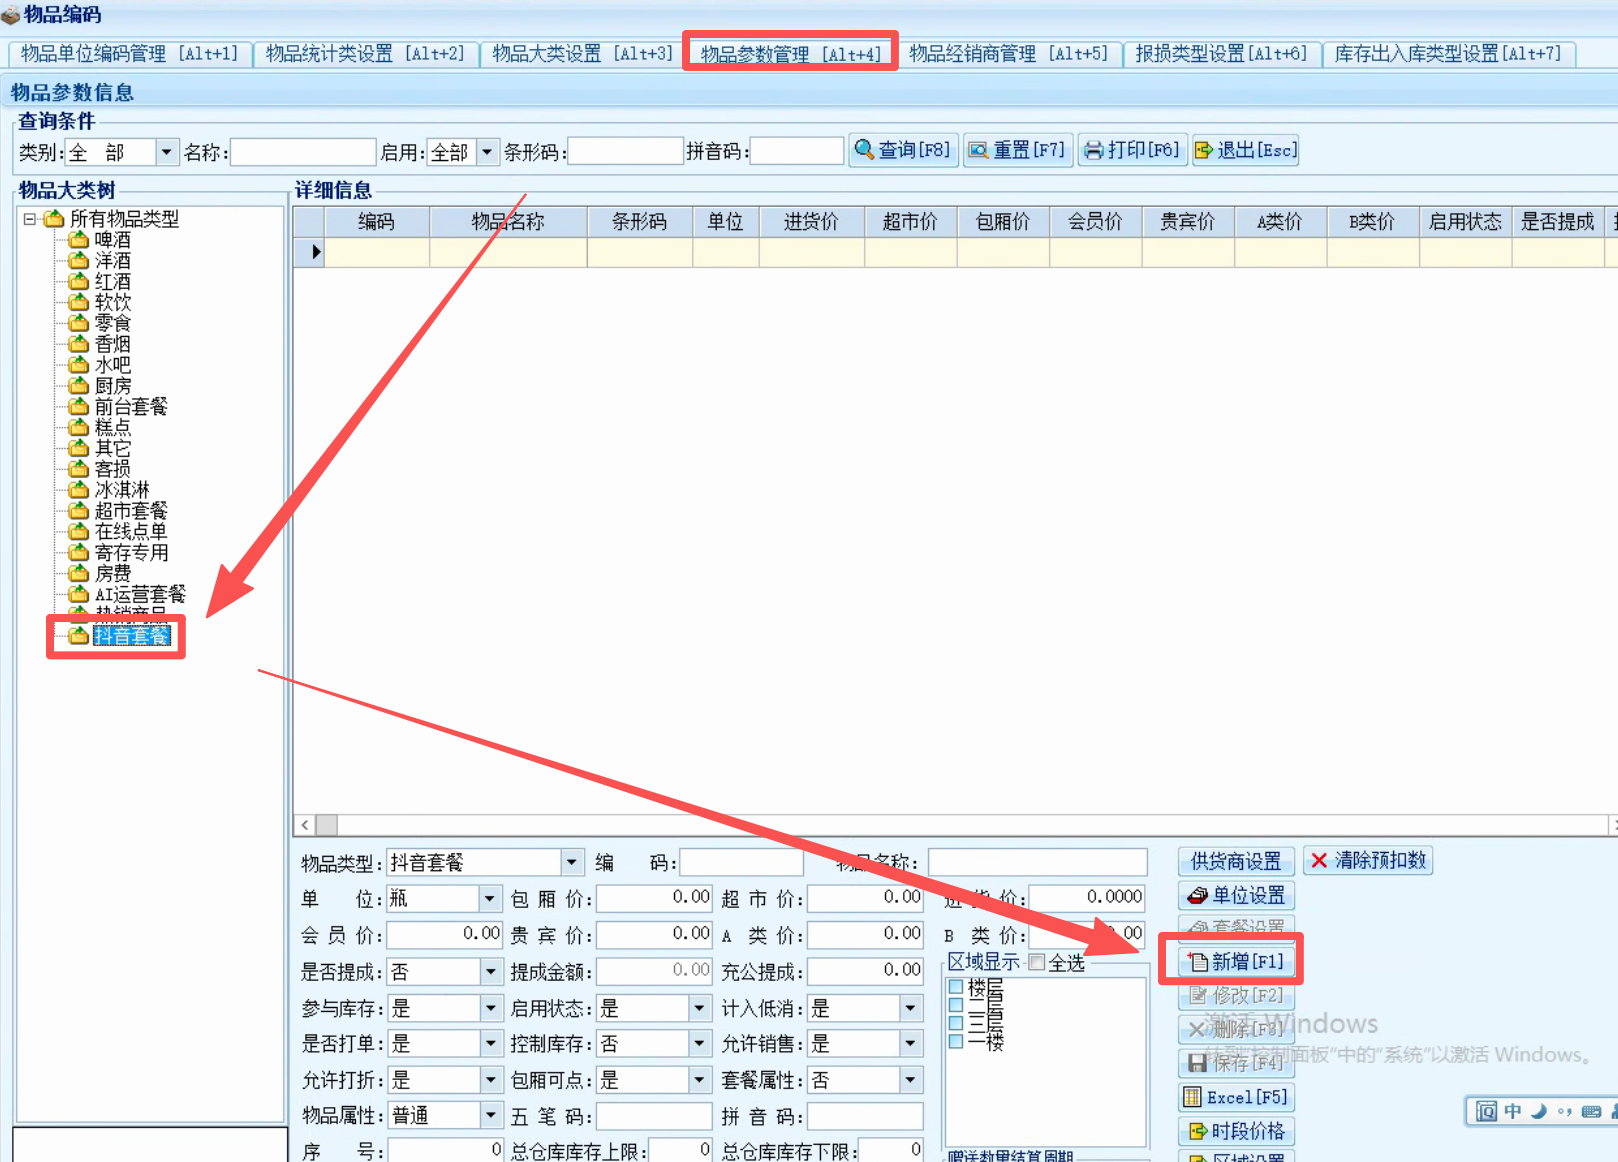Viewport: 1618px width, 1162px height.
Task: Tick the 一楼 area checkbox
Action: 956,1041
